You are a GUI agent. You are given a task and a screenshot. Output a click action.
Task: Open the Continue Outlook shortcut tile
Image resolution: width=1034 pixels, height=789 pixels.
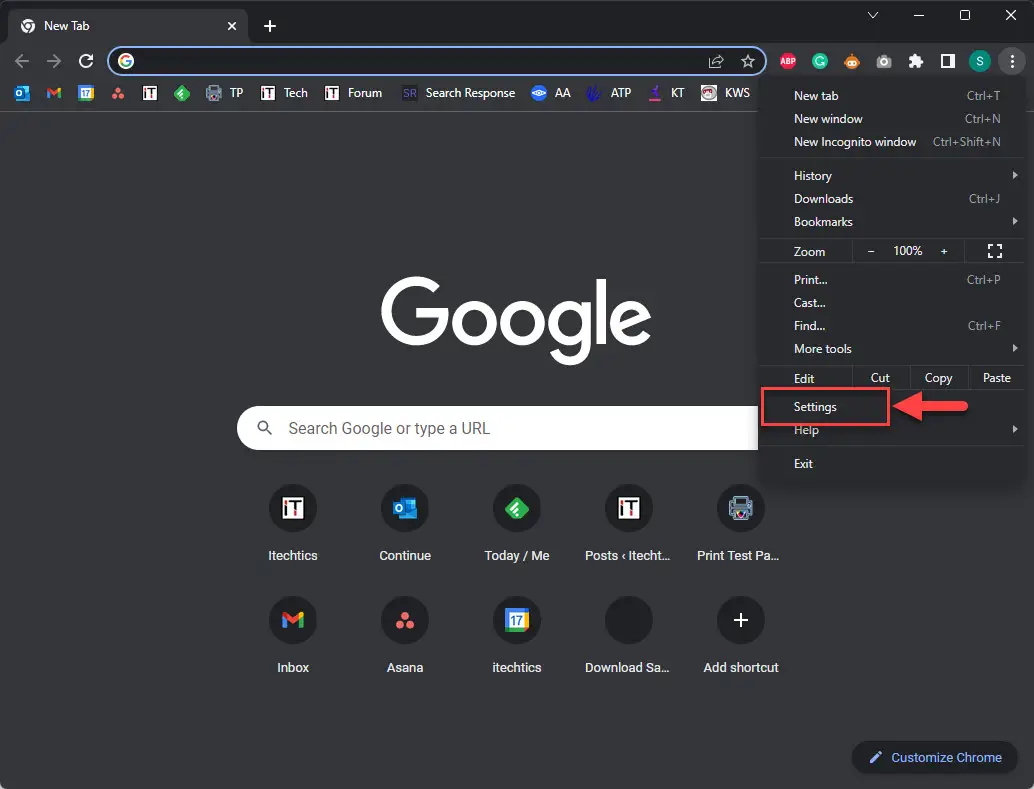click(405, 523)
